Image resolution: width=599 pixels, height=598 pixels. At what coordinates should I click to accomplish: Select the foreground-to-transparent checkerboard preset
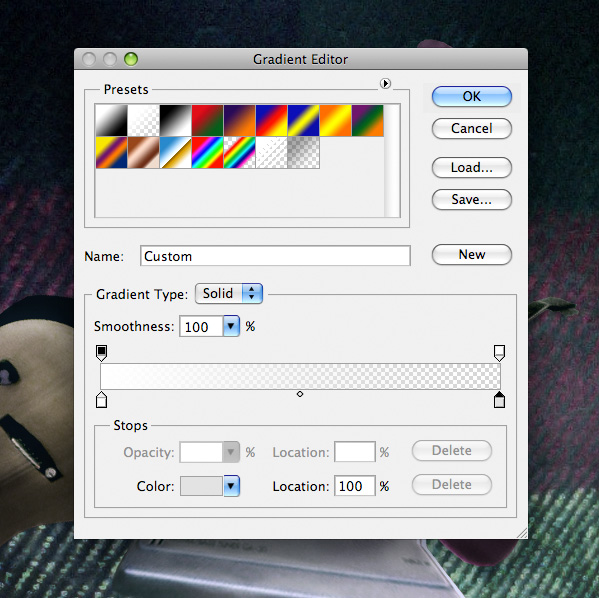coord(143,121)
